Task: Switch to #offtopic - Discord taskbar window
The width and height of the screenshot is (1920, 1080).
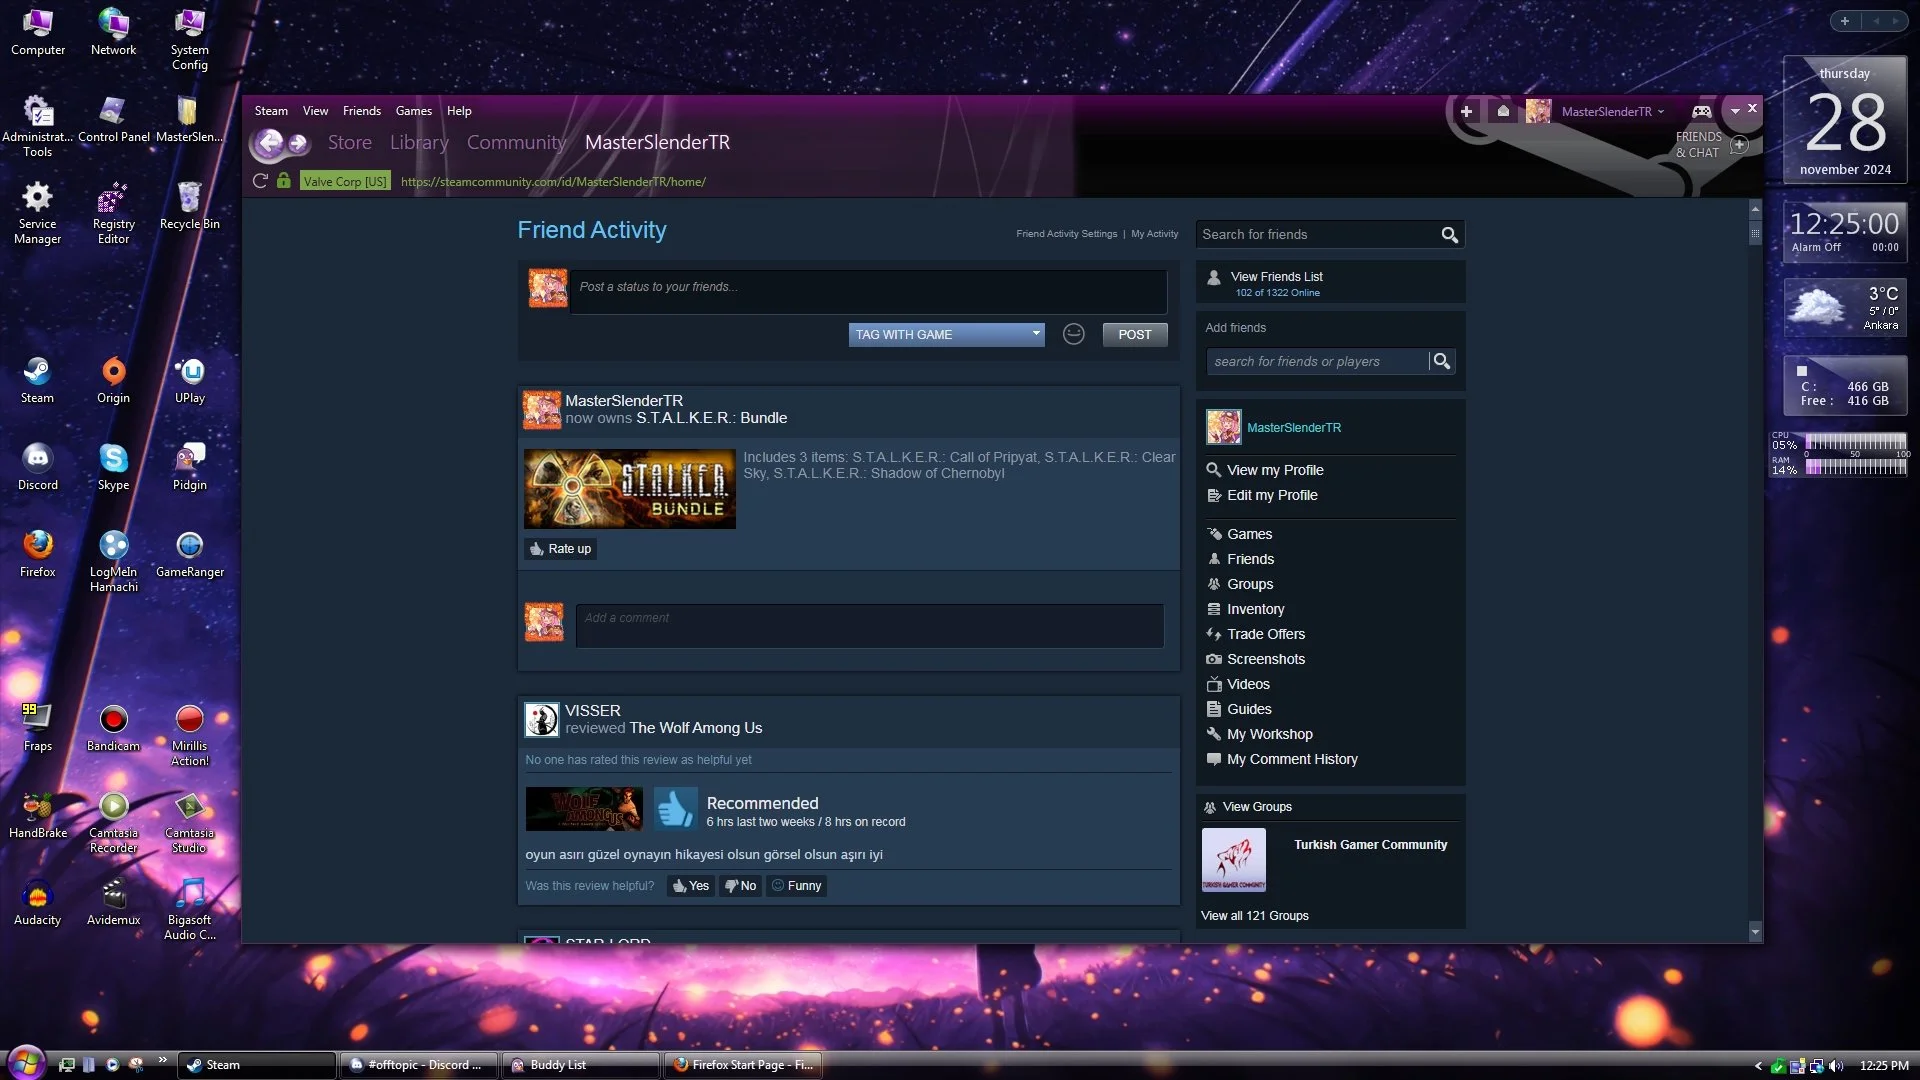Action: tap(418, 1065)
